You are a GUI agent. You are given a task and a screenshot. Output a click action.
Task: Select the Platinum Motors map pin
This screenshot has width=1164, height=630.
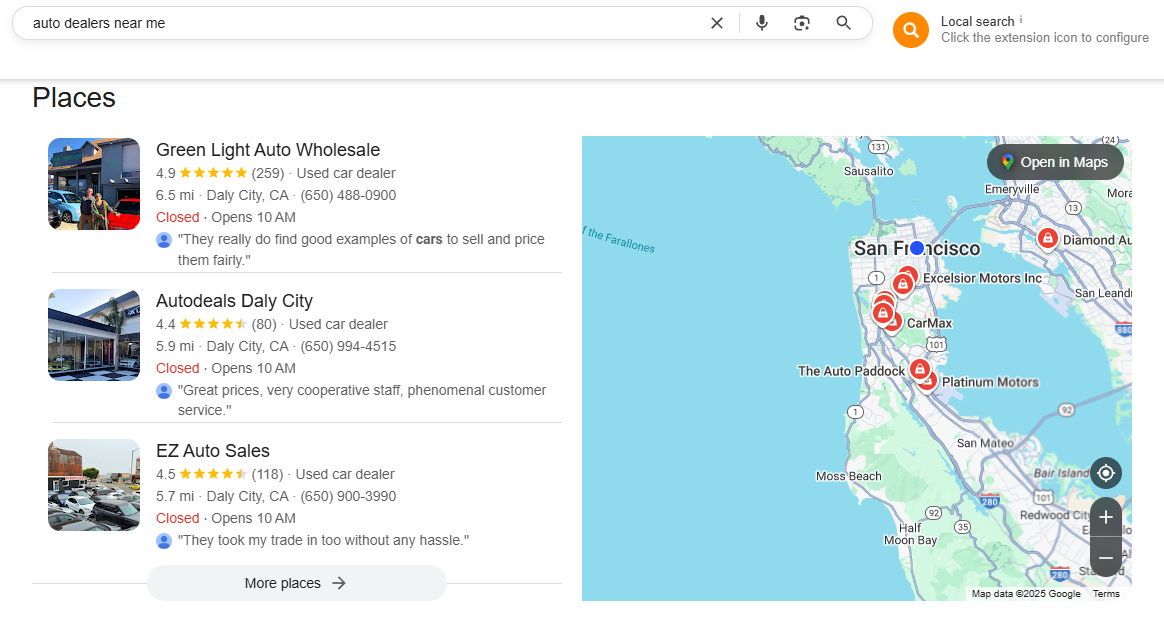click(x=927, y=380)
